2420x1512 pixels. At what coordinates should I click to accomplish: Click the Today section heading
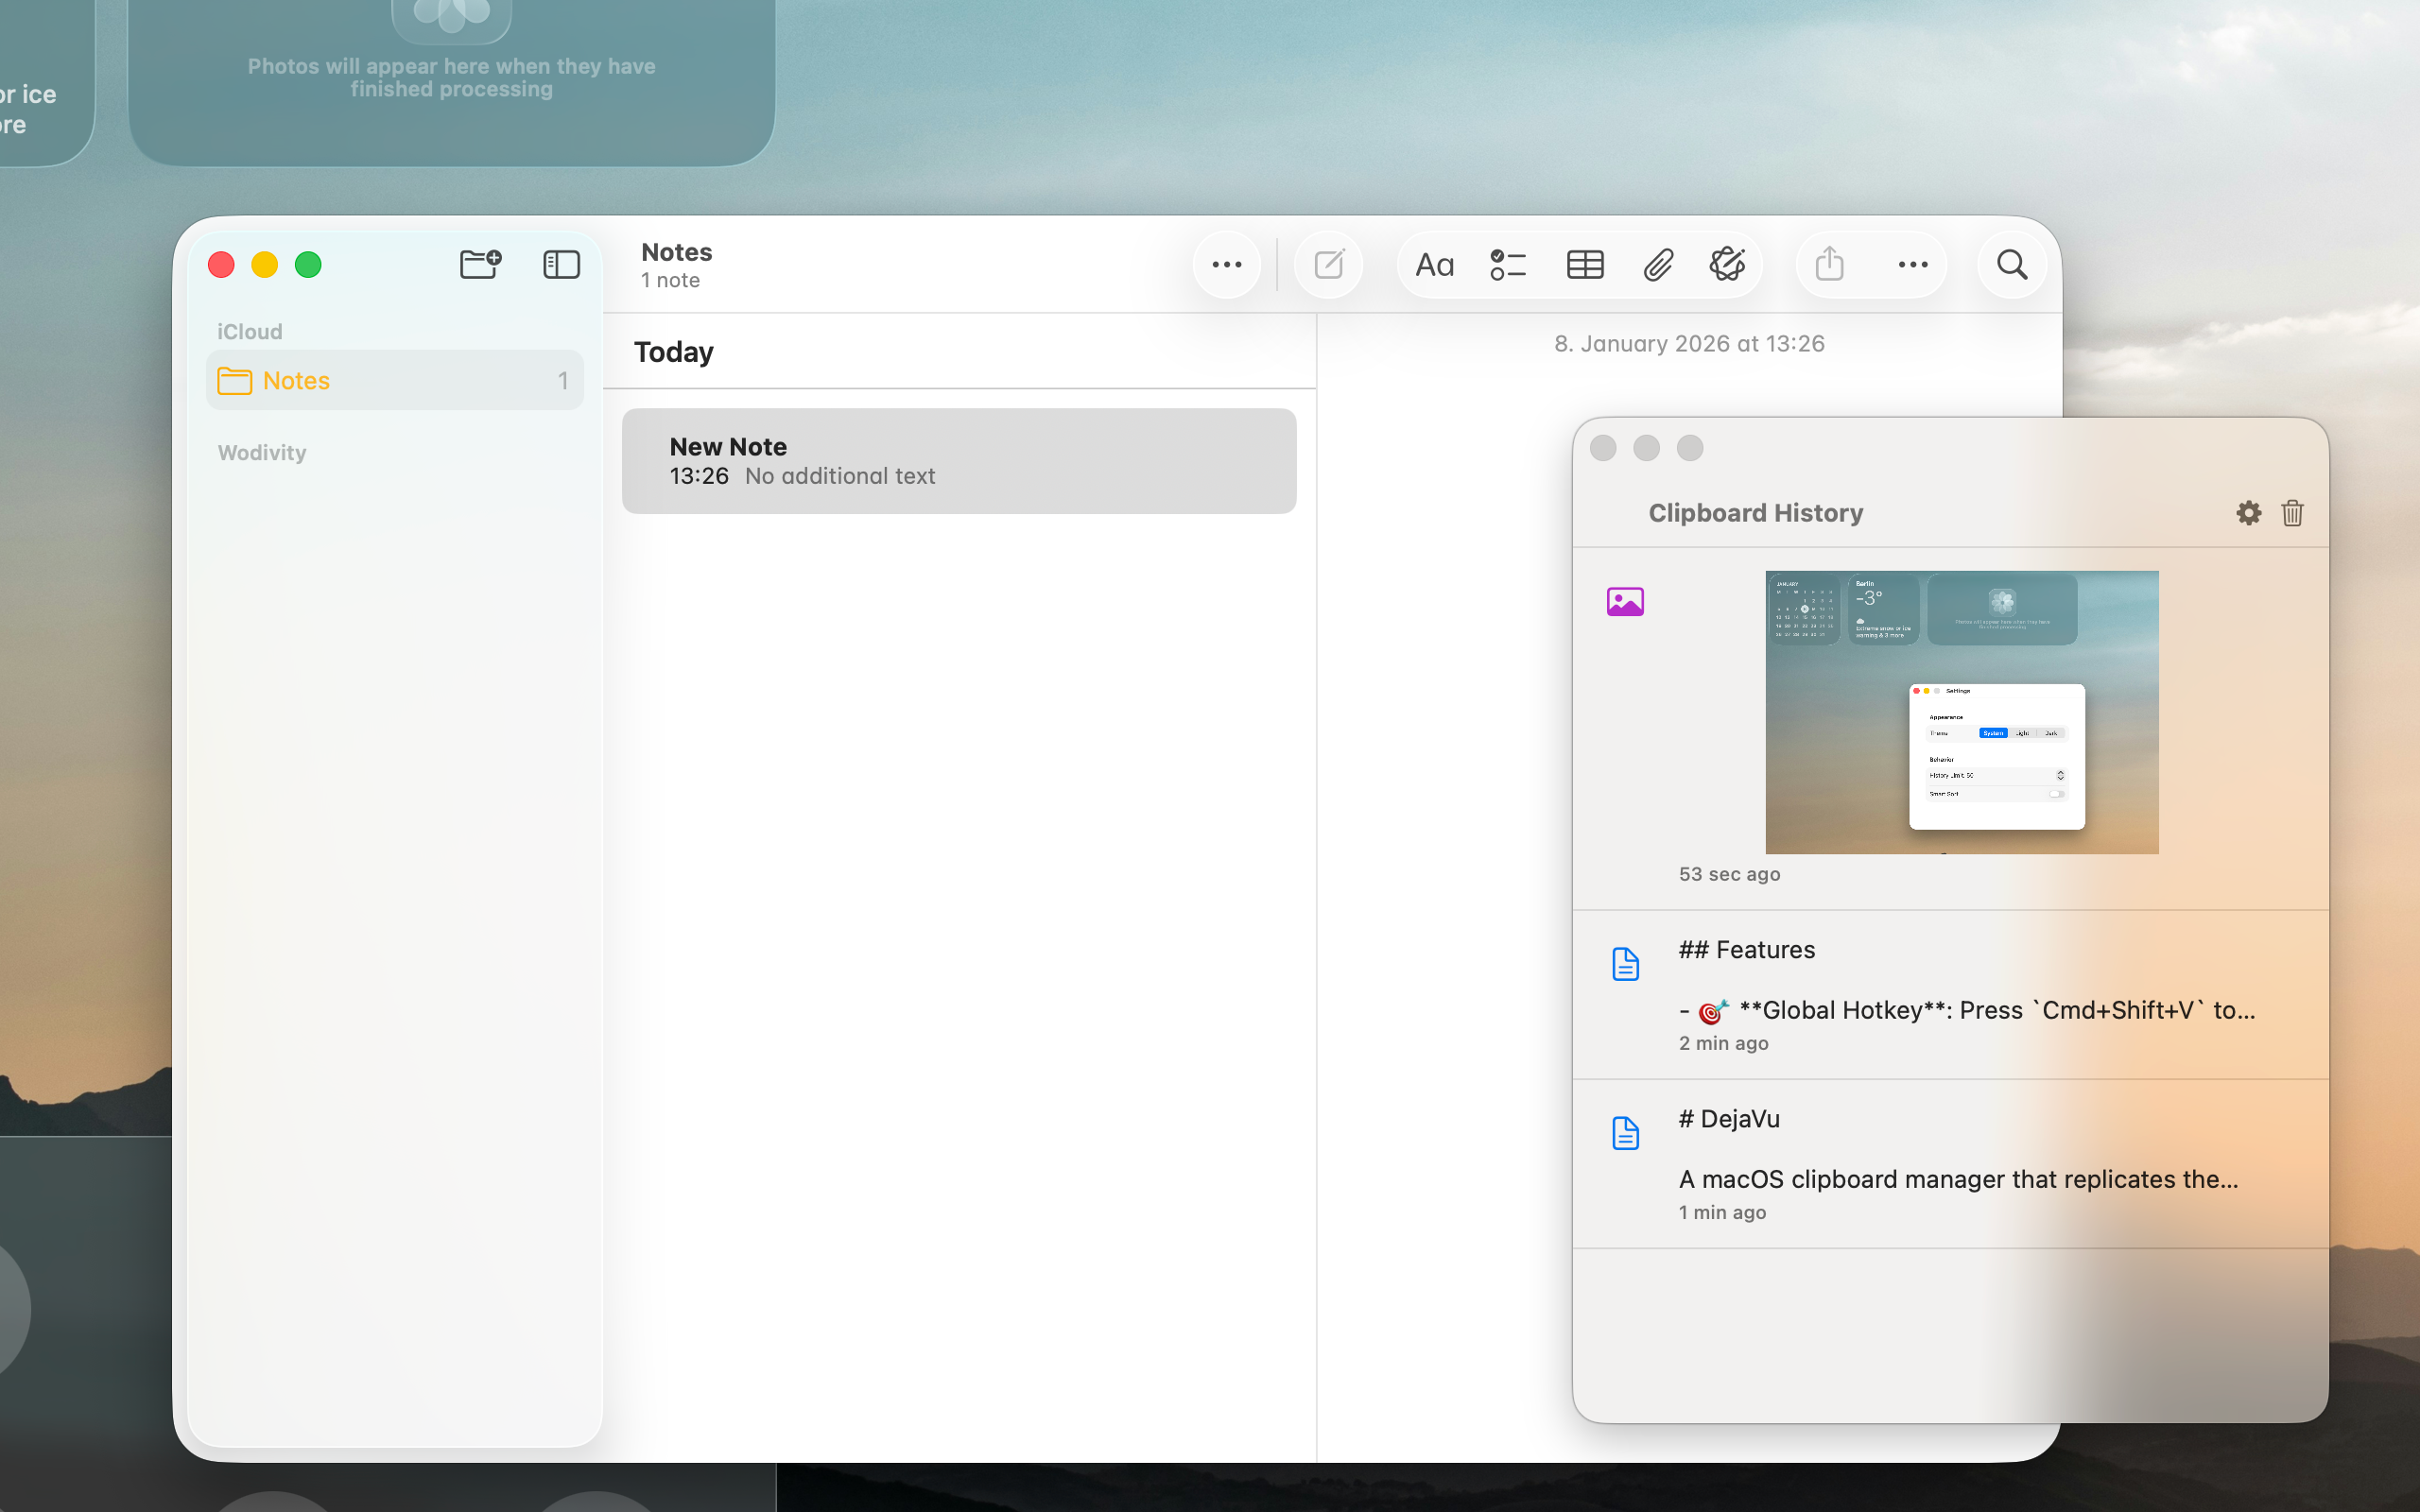(x=674, y=352)
